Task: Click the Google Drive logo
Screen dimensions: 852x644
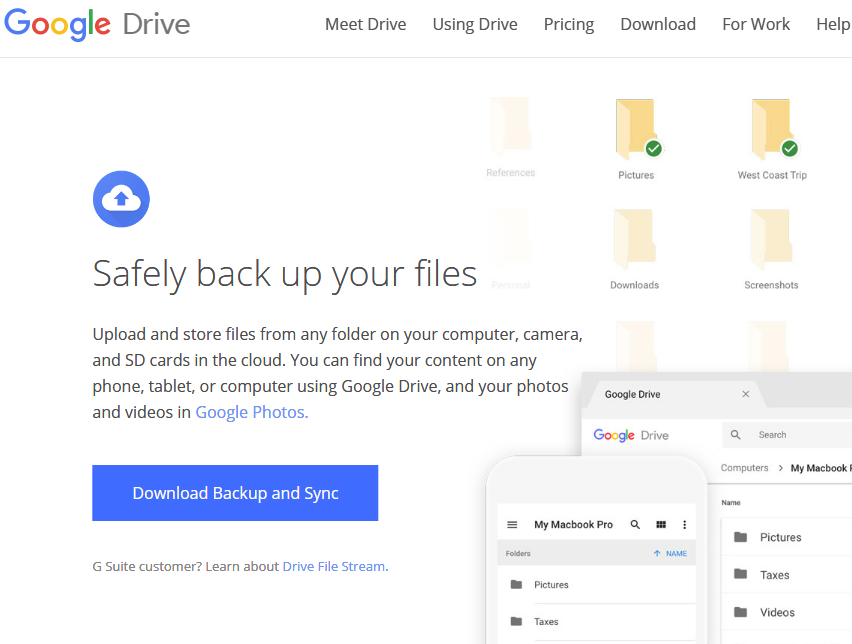Action: (97, 24)
